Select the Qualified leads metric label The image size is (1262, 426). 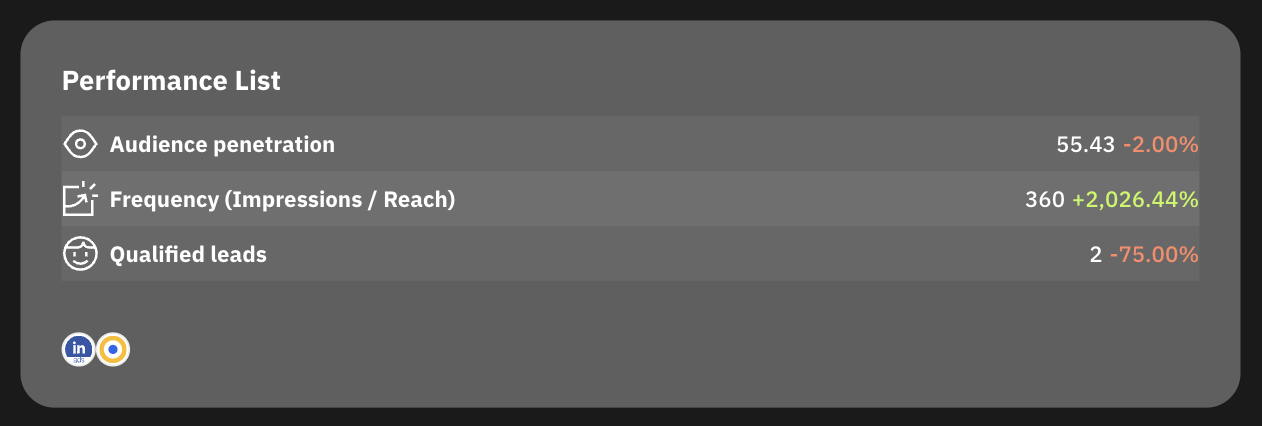tap(188, 254)
